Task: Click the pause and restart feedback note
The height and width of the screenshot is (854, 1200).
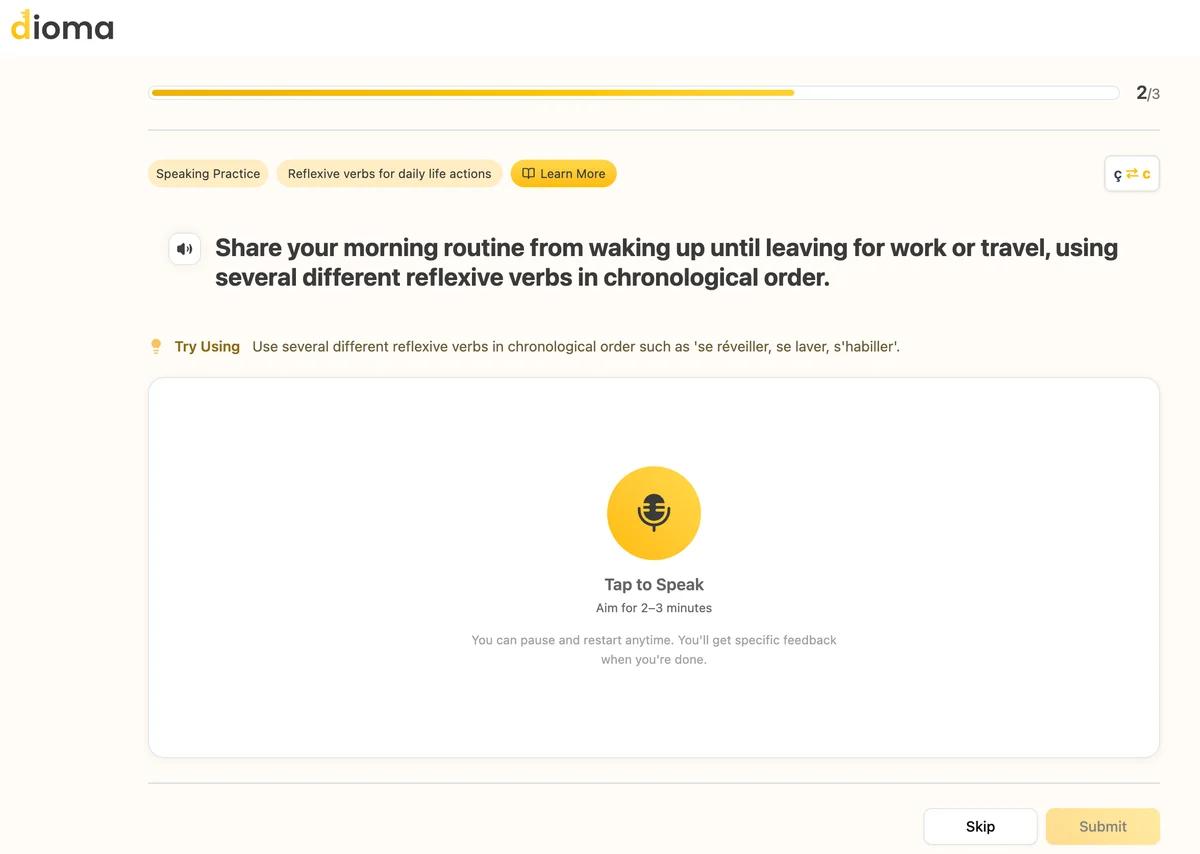Action: (x=654, y=650)
